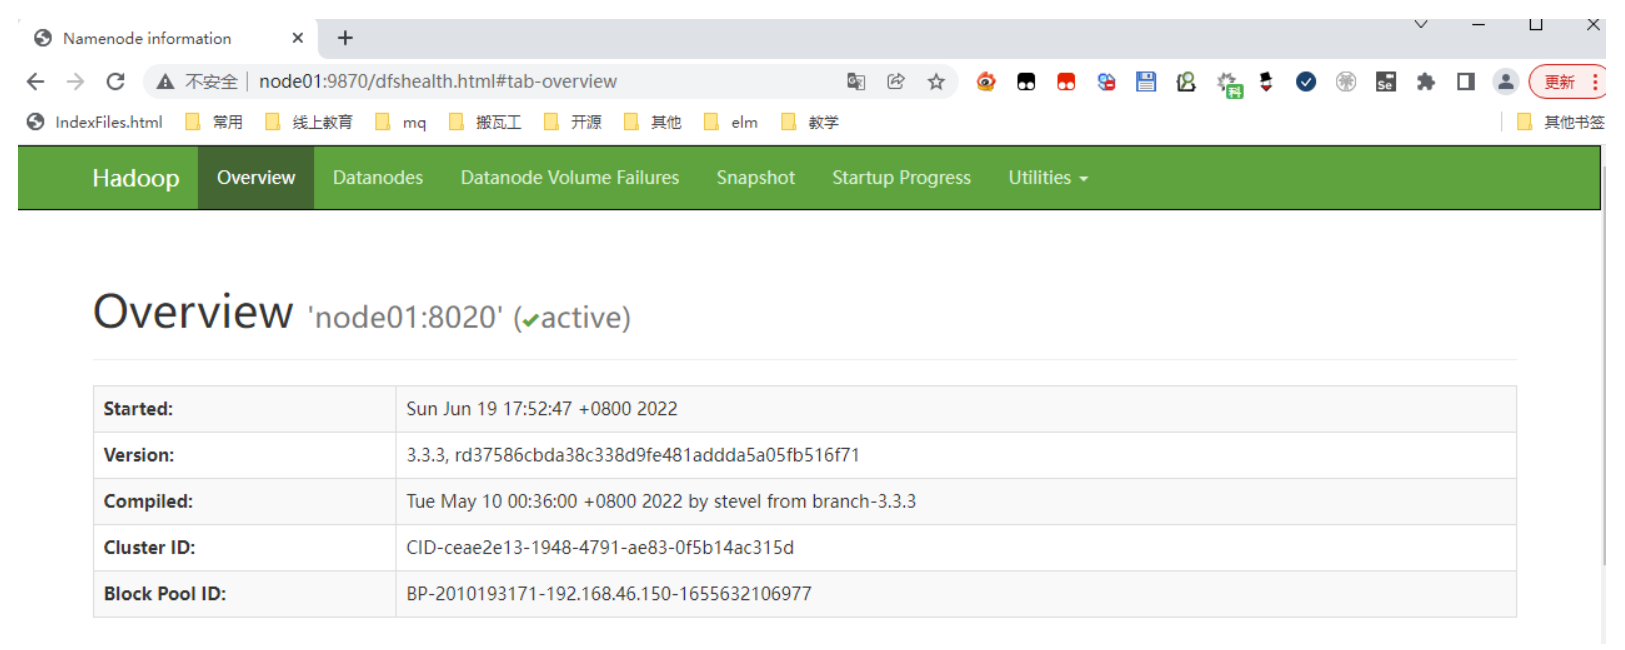Open the user profile avatar
The image size is (1625, 650).
(1506, 82)
